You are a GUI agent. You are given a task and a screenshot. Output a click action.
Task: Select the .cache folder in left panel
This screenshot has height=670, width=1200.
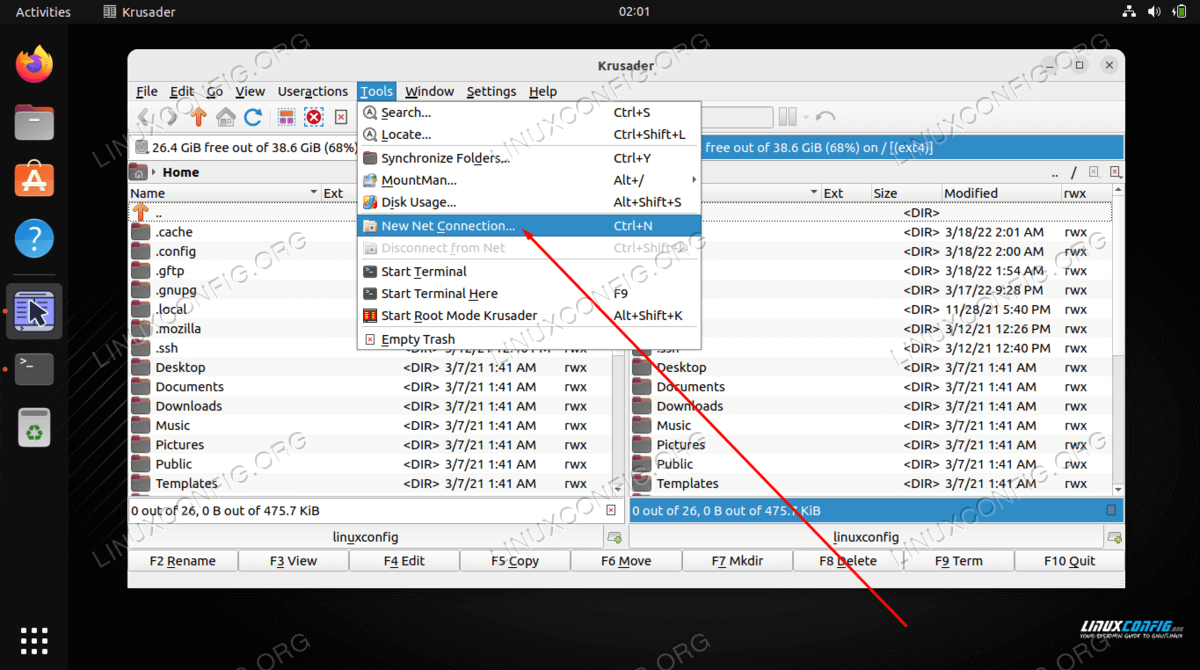174,232
